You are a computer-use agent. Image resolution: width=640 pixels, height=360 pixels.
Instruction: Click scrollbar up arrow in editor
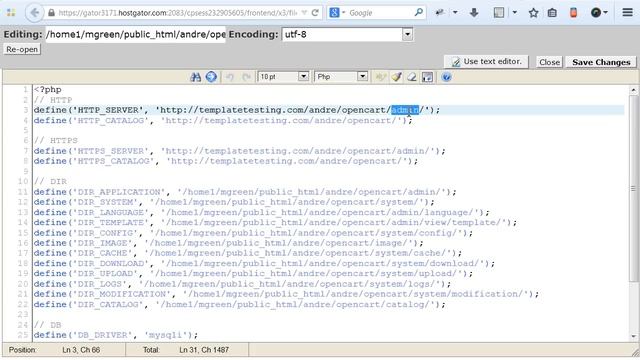(x=633, y=90)
